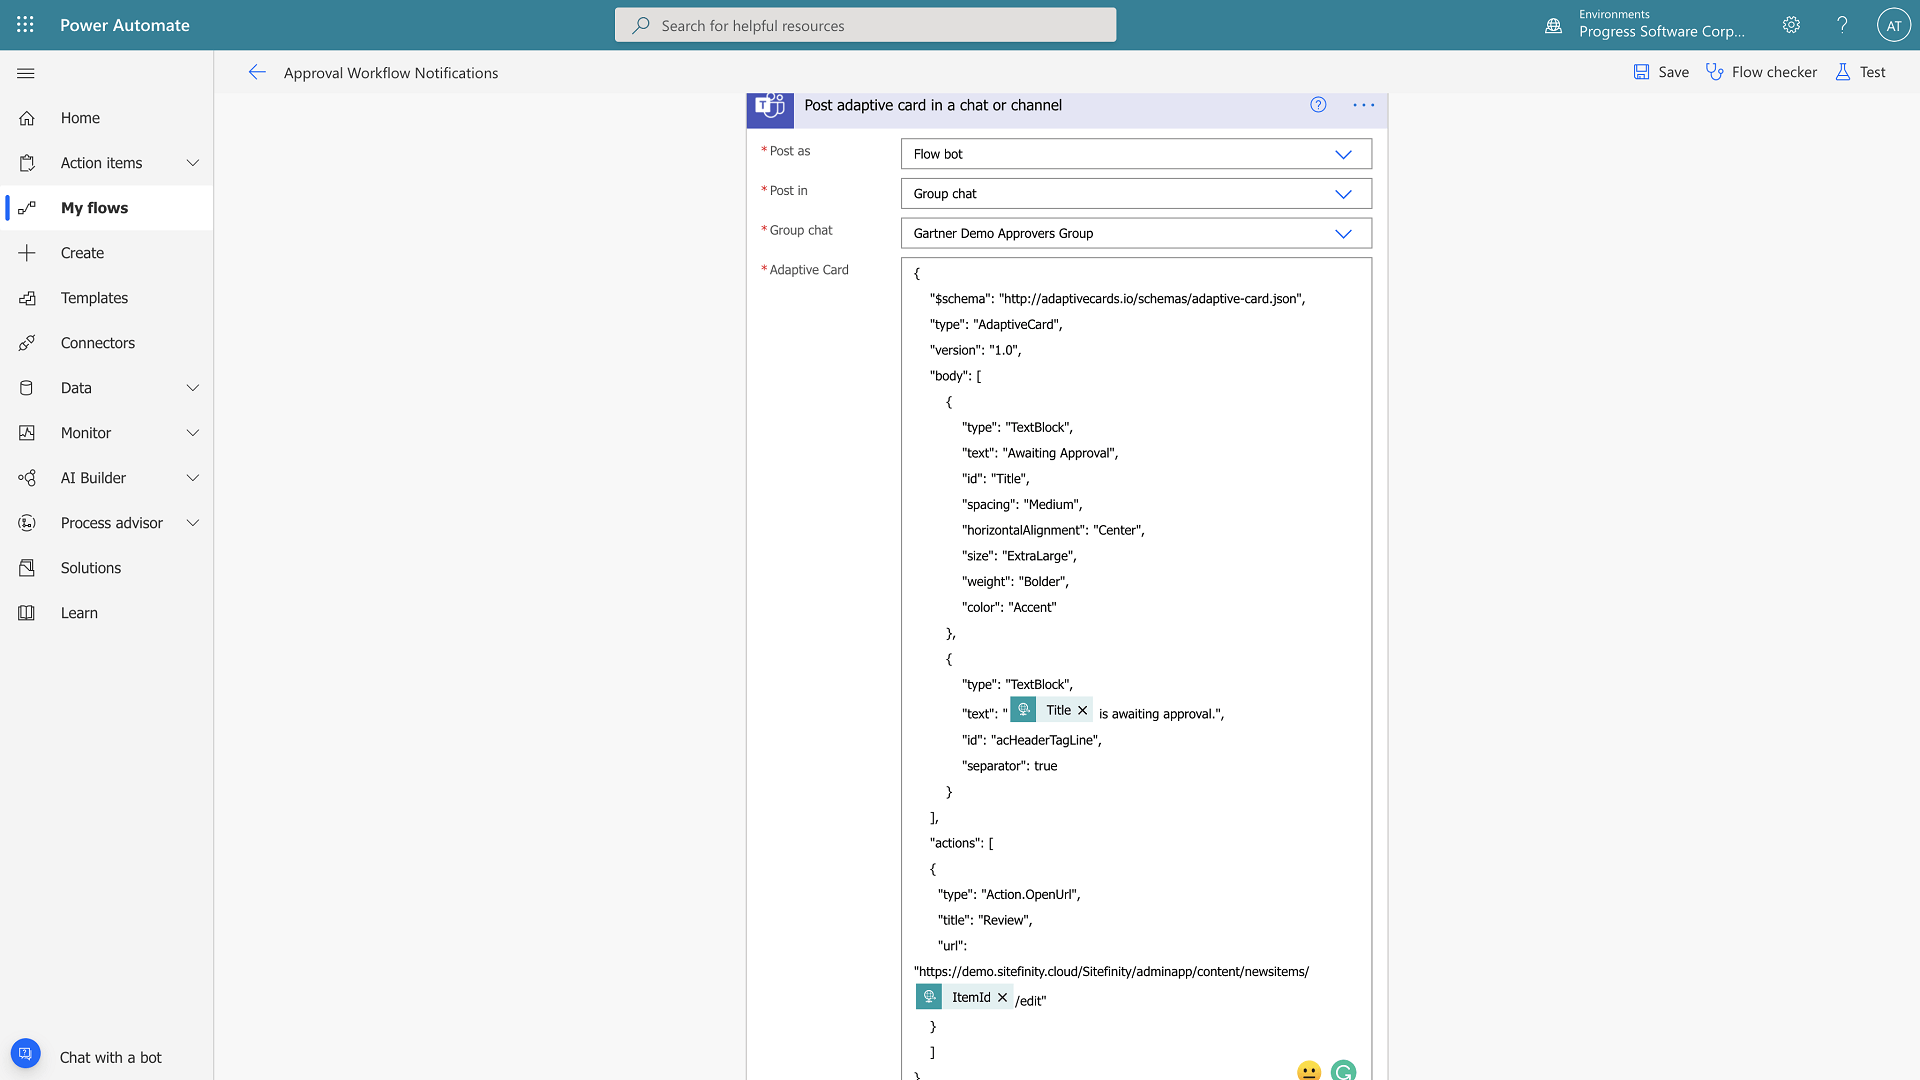Click the help icon on the Teams action
The width and height of the screenshot is (1920, 1080).
click(x=1318, y=105)
